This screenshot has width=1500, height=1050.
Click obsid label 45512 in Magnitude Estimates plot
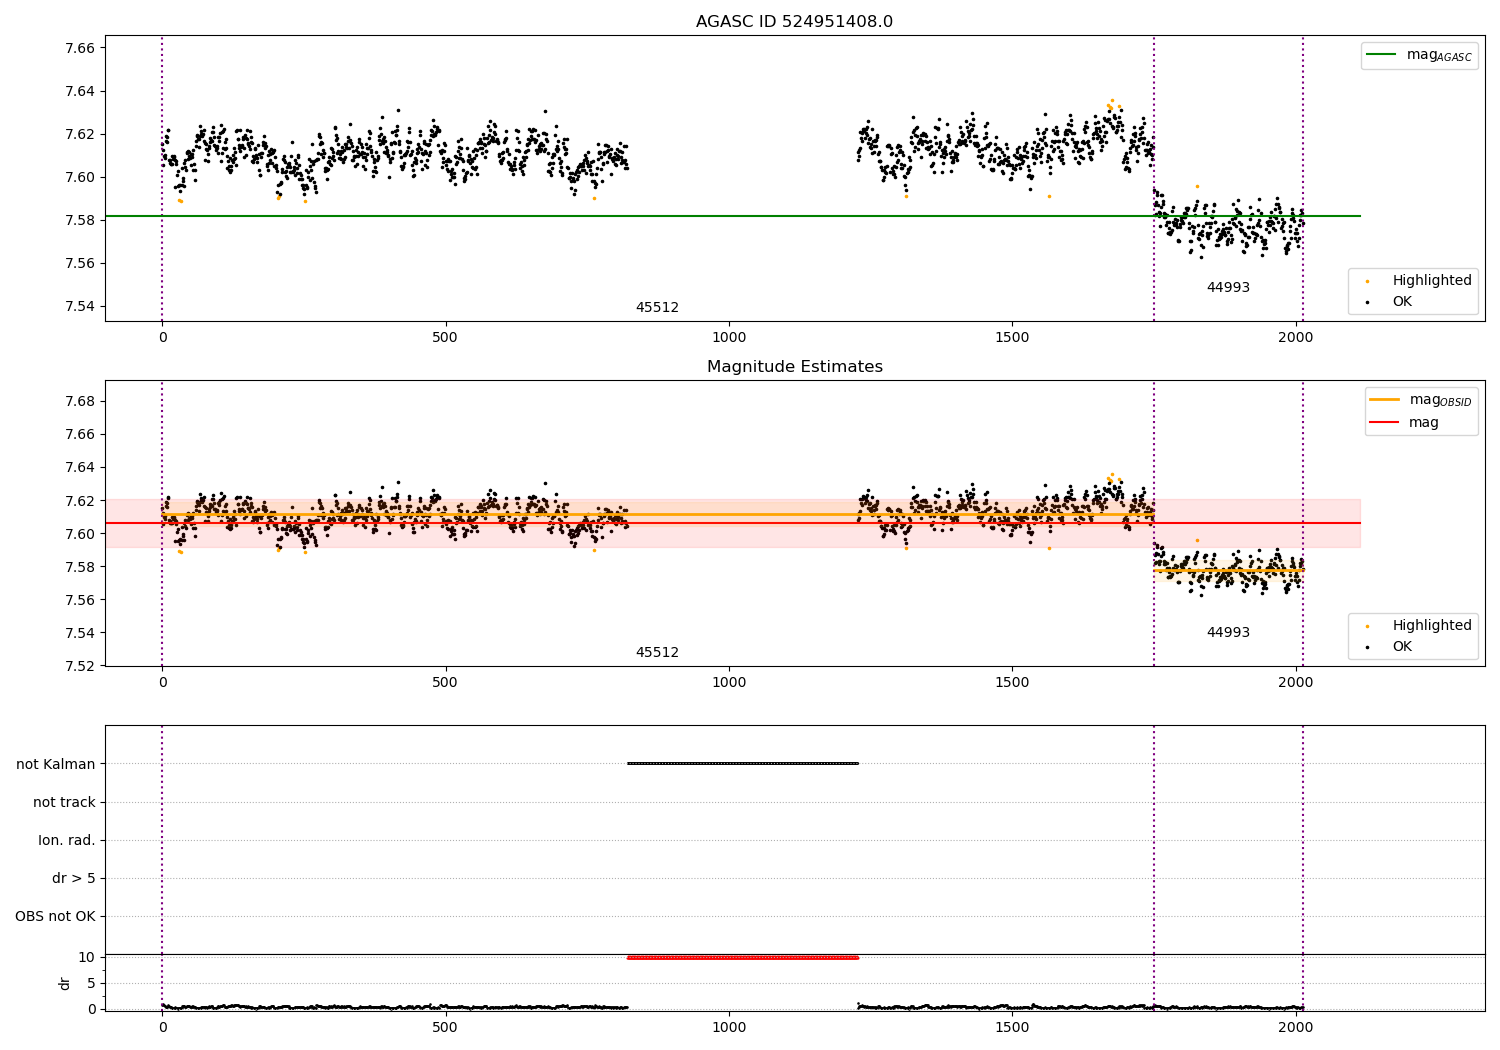pos(657,653)
